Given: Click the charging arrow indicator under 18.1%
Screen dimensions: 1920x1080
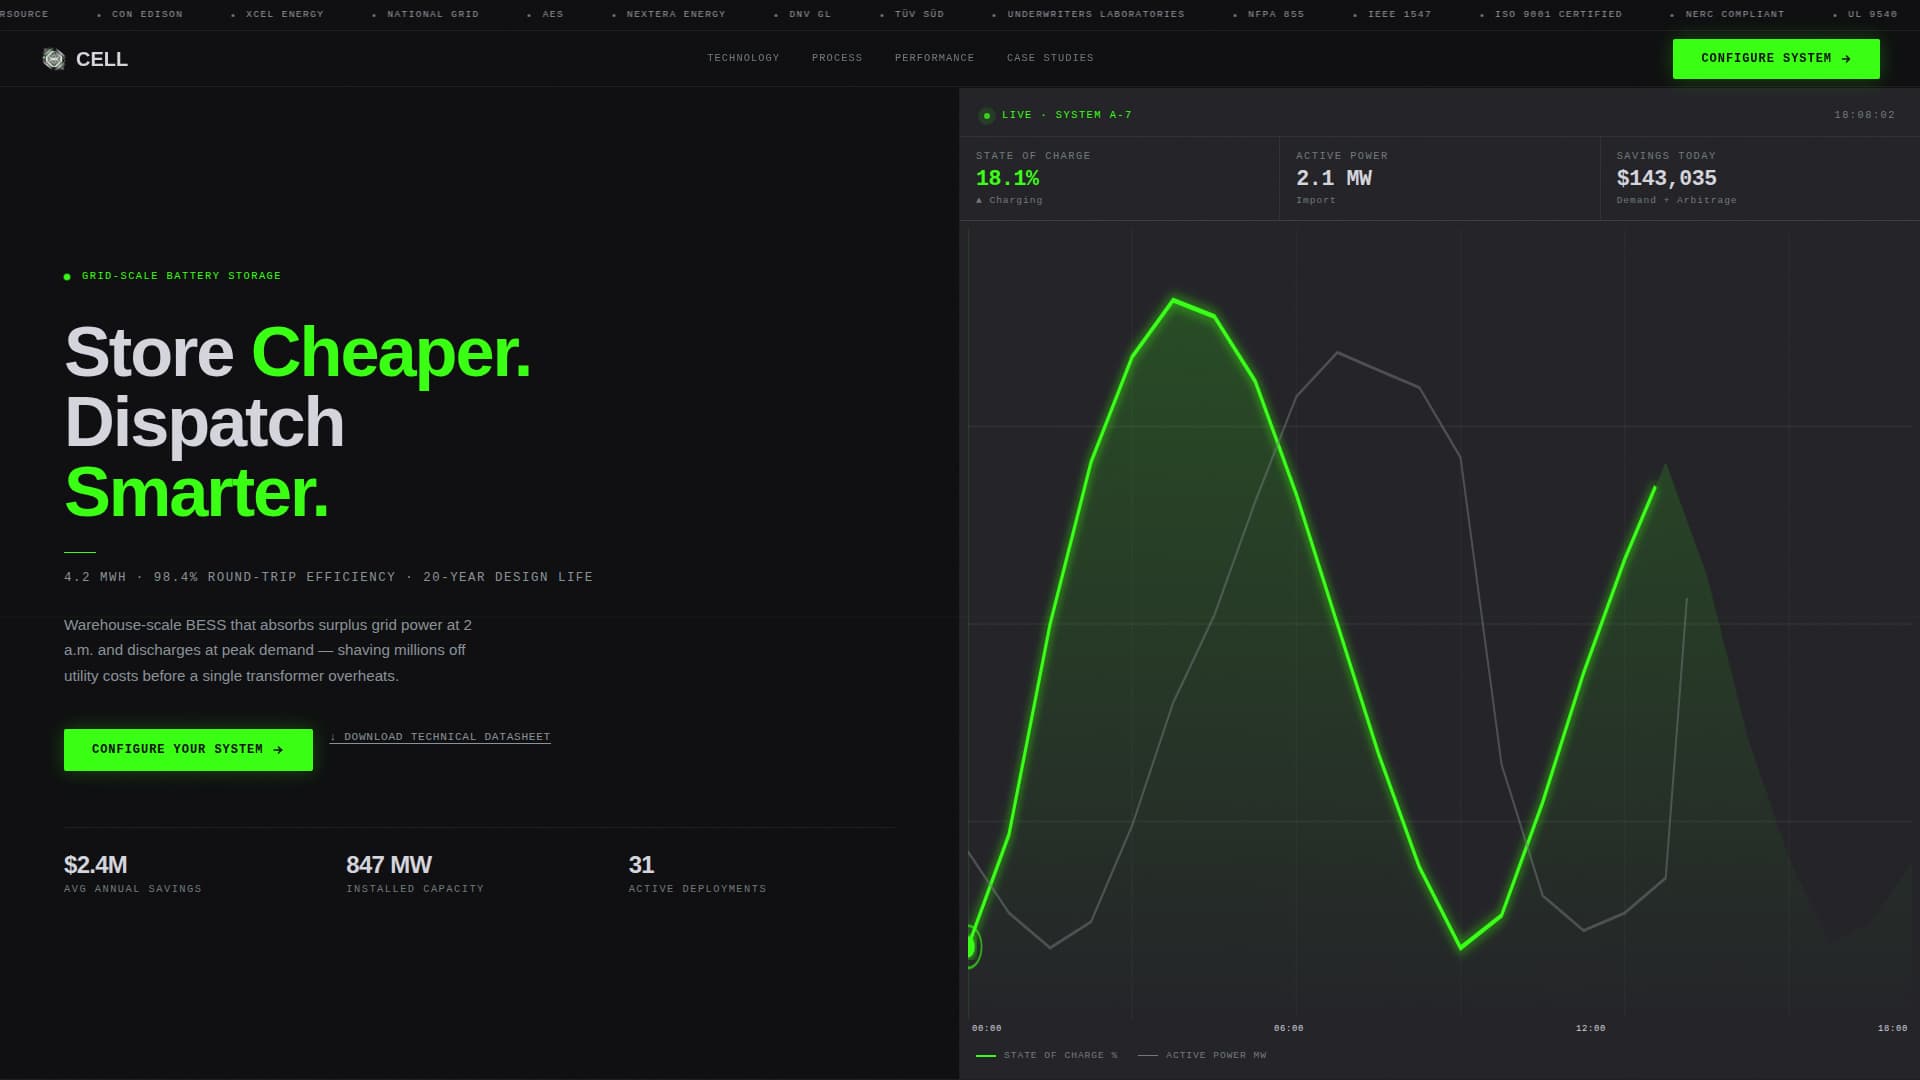Looking at the screenshot, I should (x=979, y=200).
